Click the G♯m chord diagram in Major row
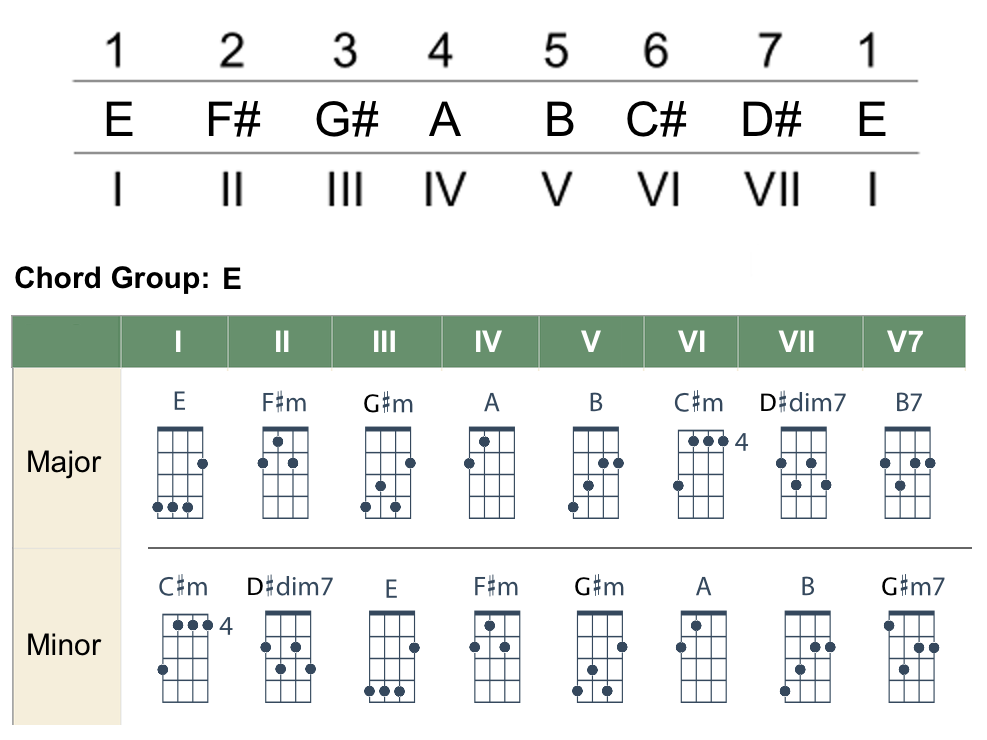 point(388,472)
